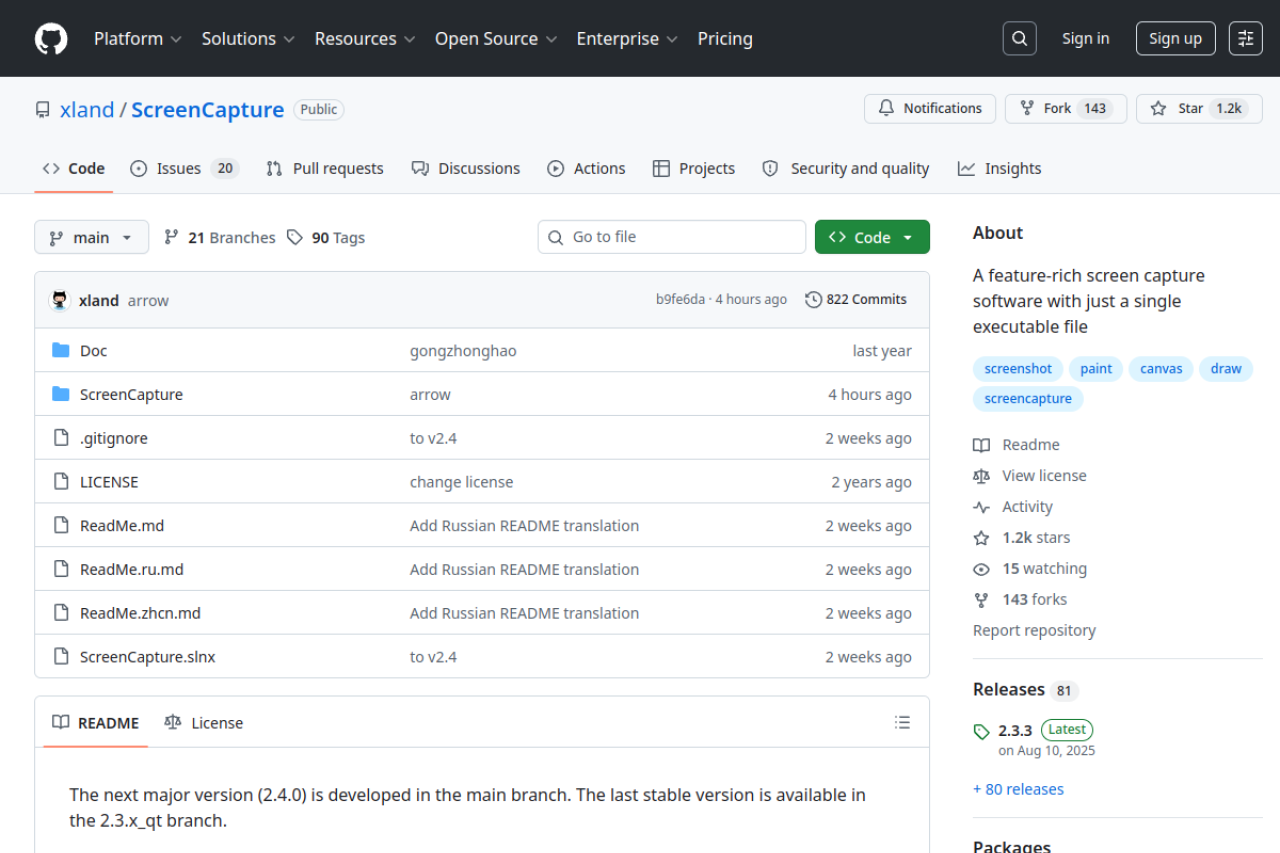This screenshot has width=1280, height=853.
Task: Open the xland owner link
Action: 87,110
